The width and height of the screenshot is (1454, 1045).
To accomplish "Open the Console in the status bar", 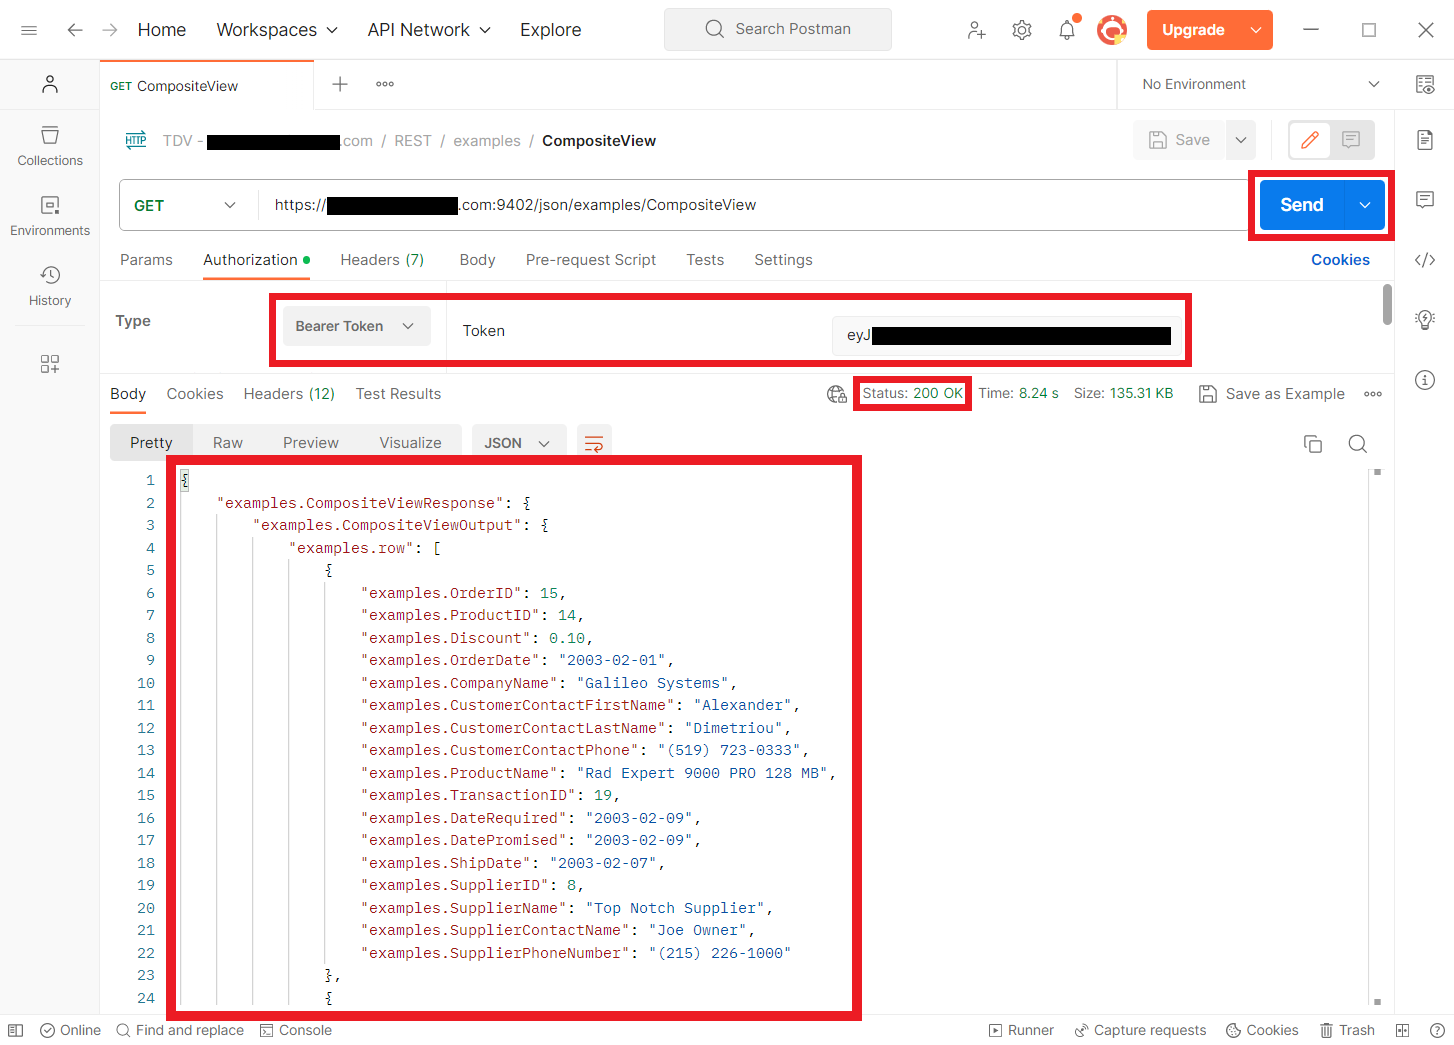I will (296, 1030).
